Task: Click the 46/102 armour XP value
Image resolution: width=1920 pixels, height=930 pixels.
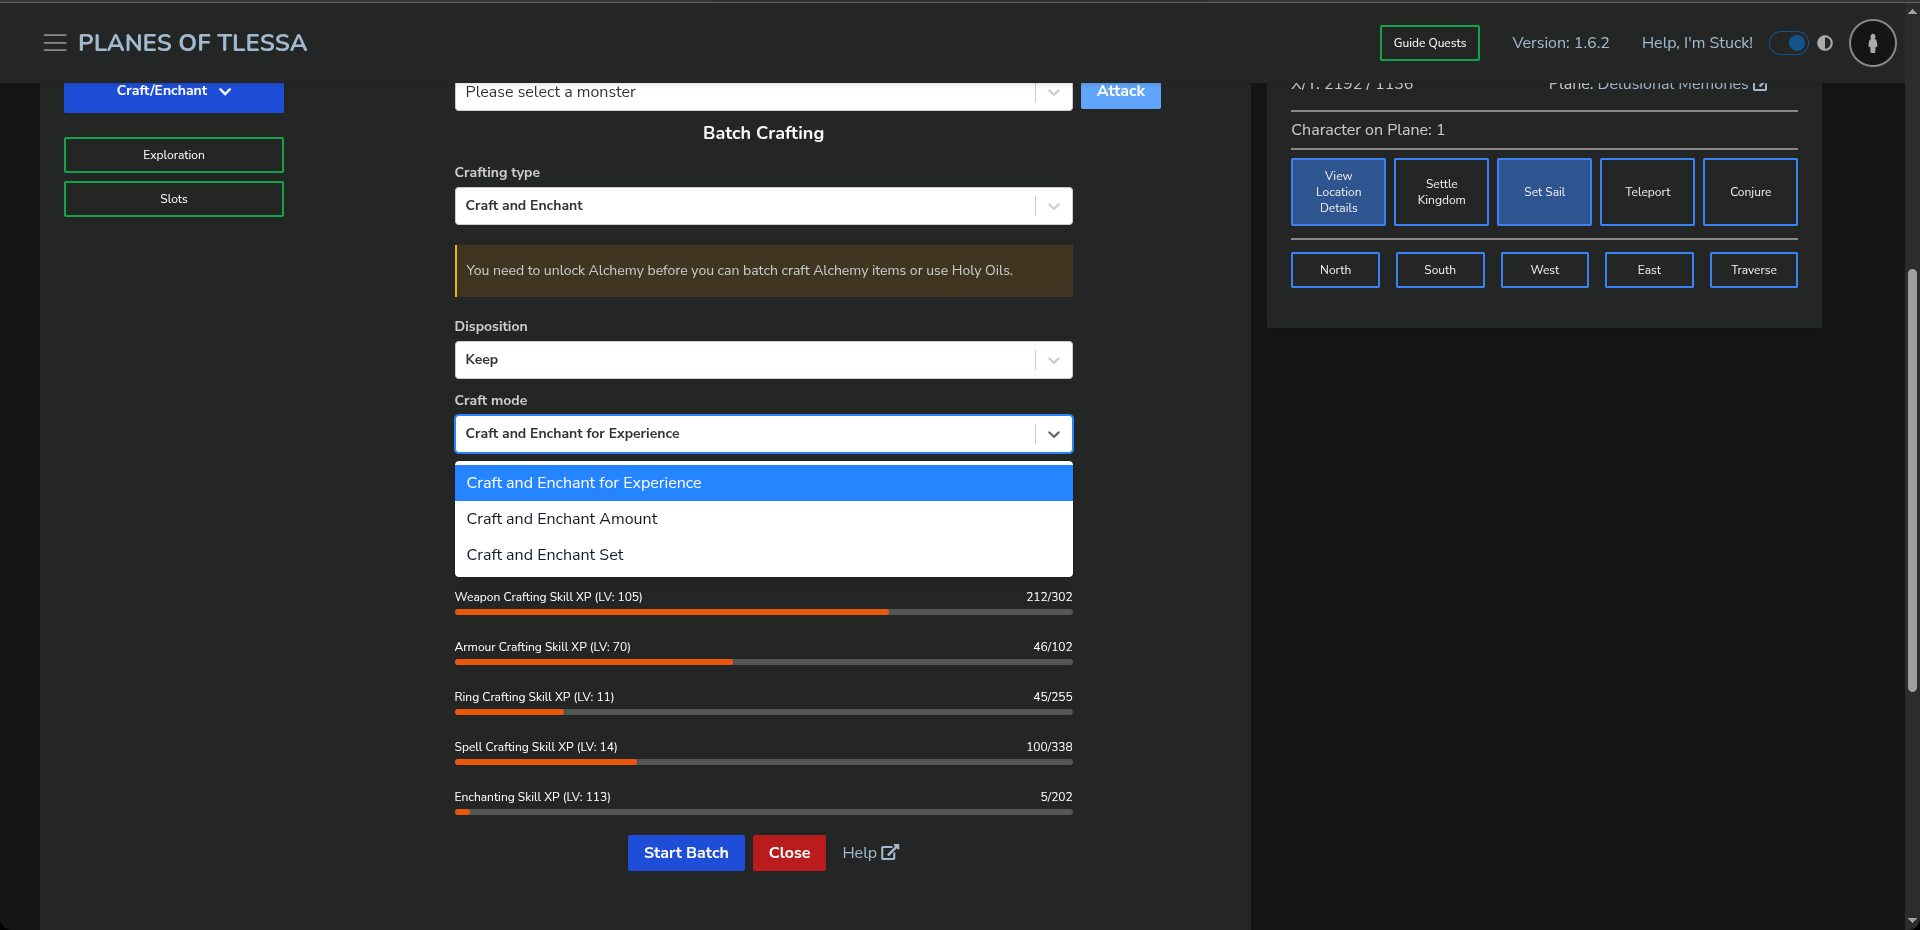Action: [x=1053, y=647]
